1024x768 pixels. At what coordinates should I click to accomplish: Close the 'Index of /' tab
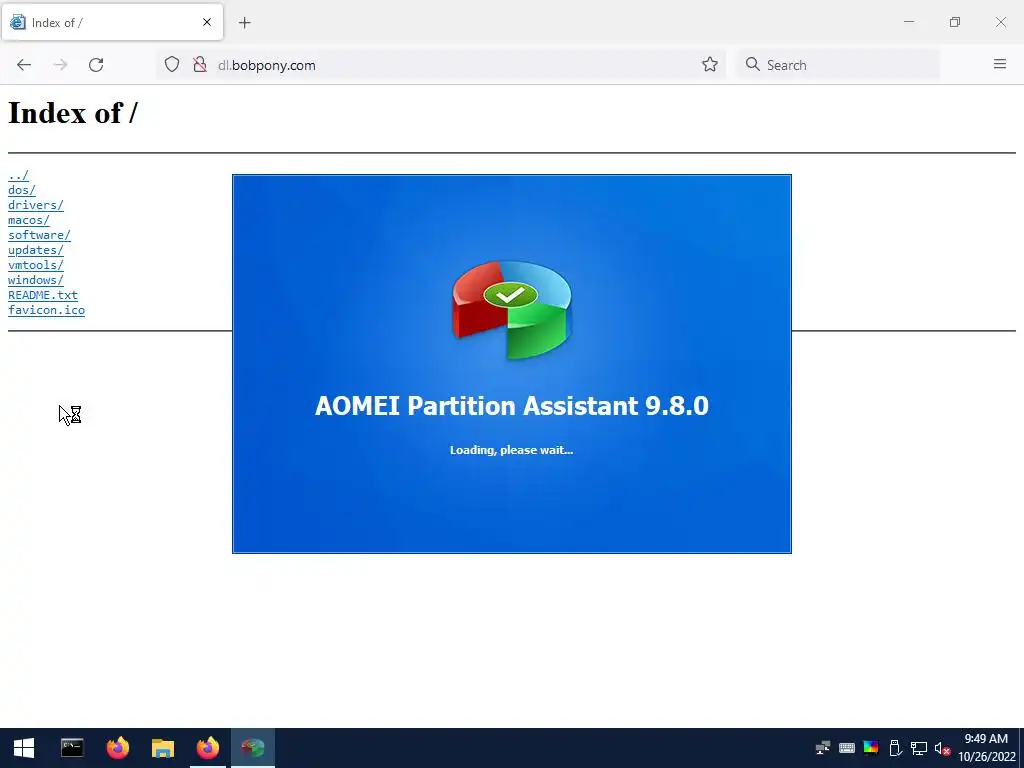click(x=207, y=22)
